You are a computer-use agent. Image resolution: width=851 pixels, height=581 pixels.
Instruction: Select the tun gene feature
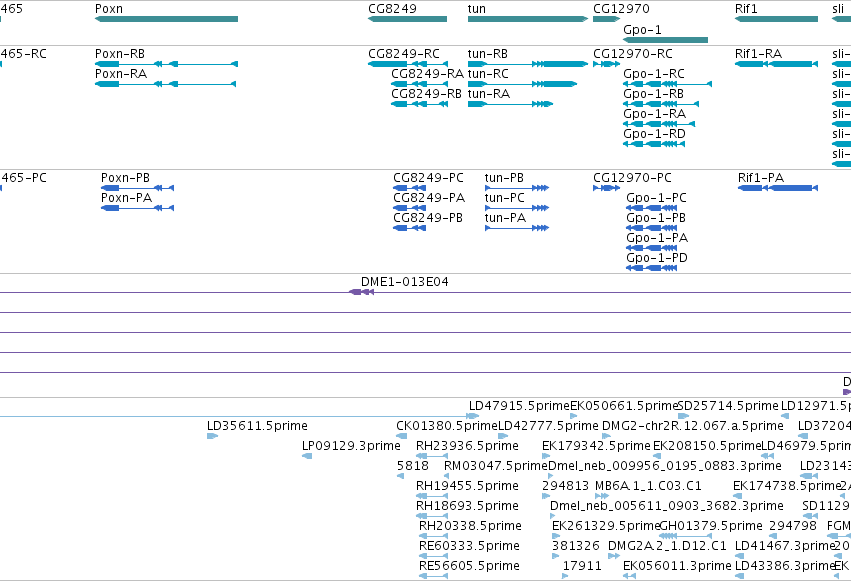click(528, 19)
